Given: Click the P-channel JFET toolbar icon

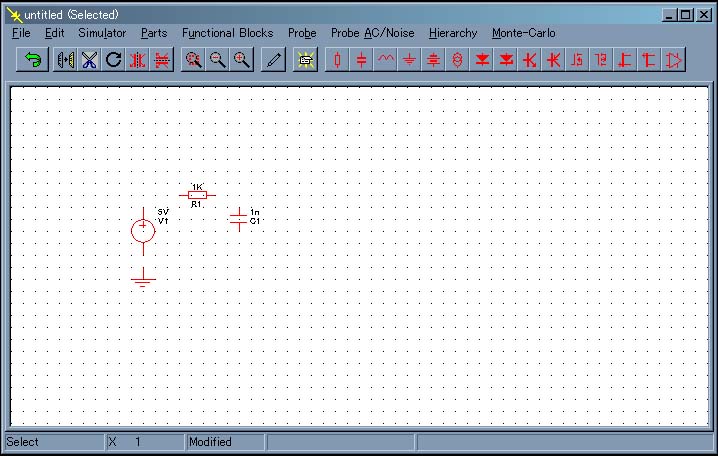Looking at the screenshot, I should [x=649, y=60].
